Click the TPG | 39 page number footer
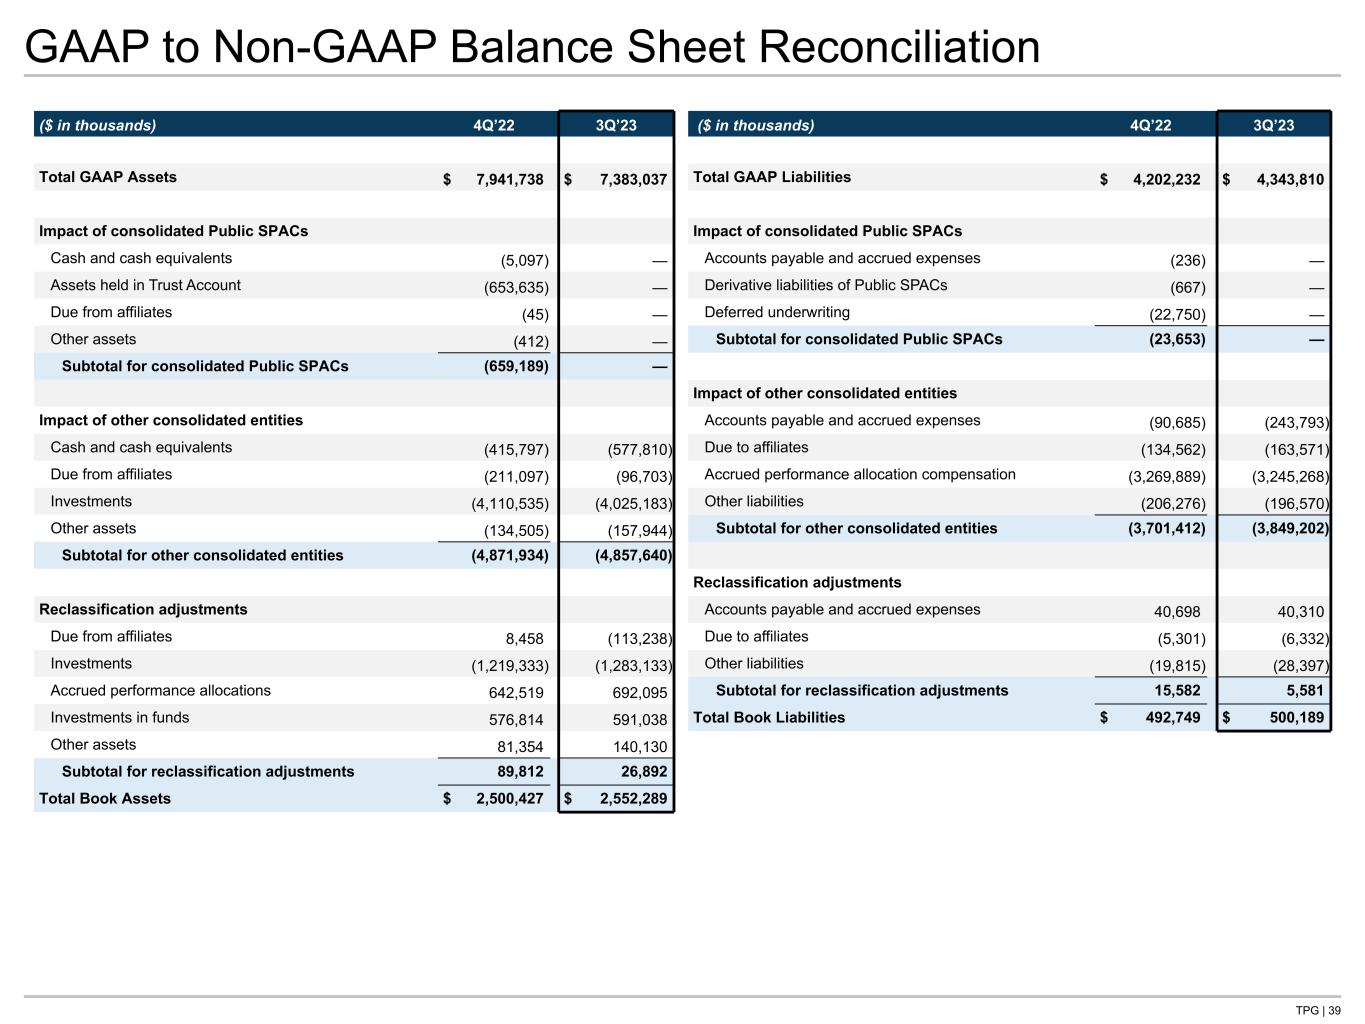This screenshot has width=1365, height=1024. click(x=1317, y=1010)
